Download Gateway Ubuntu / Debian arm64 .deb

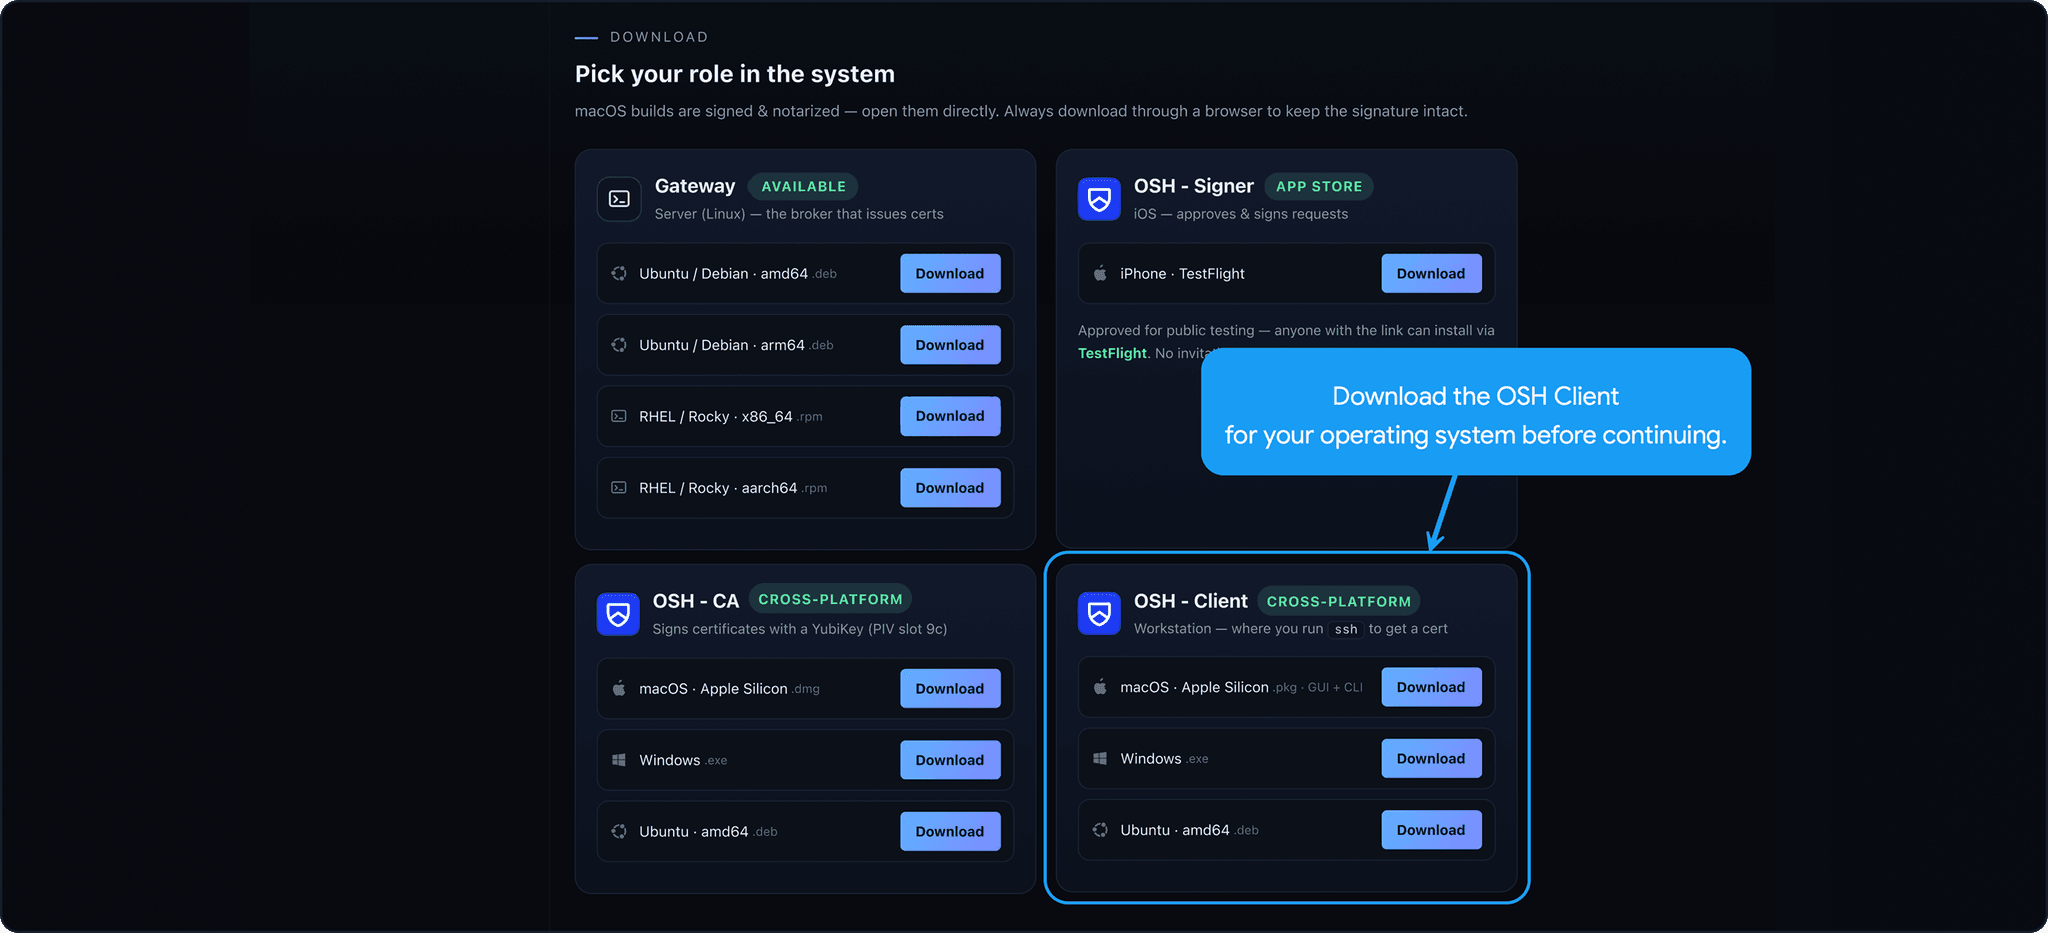tap(950, 345)
